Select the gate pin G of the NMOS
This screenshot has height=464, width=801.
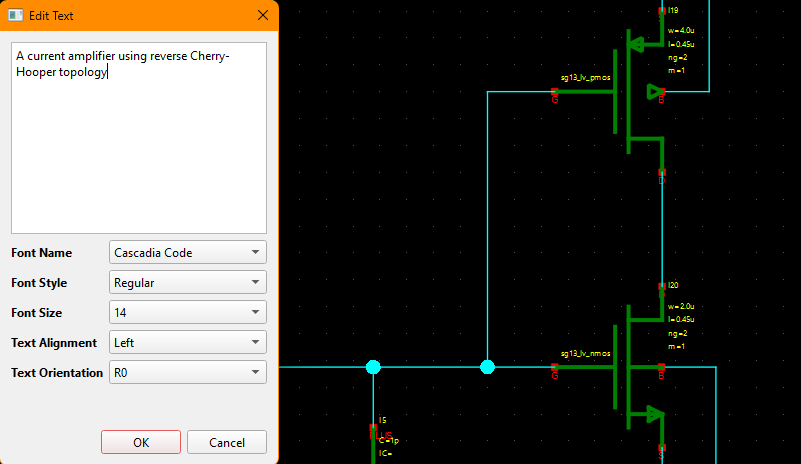click(555, 371)
